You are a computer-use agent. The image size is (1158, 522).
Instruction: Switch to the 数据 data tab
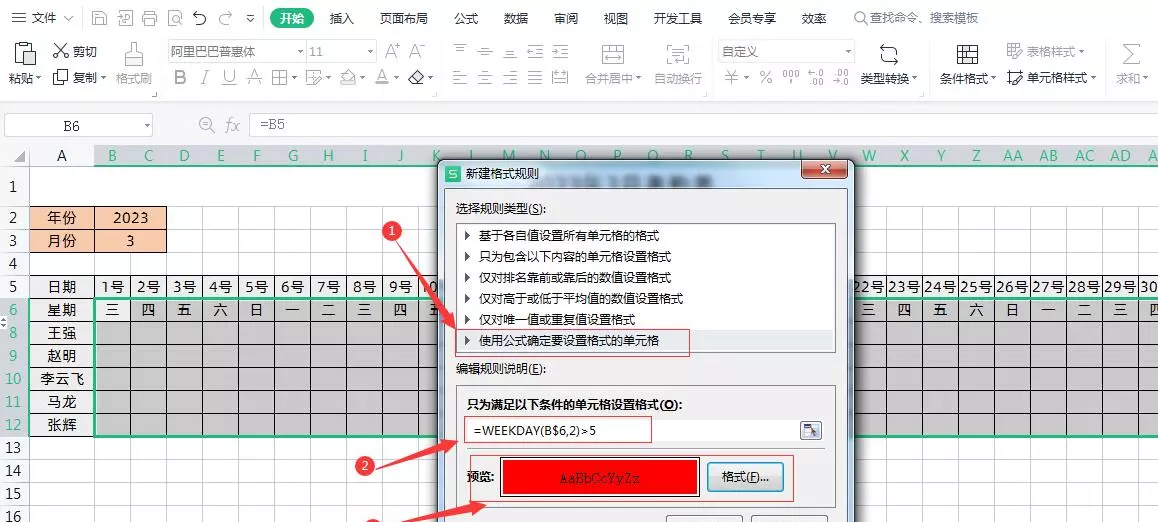[515, 18]
